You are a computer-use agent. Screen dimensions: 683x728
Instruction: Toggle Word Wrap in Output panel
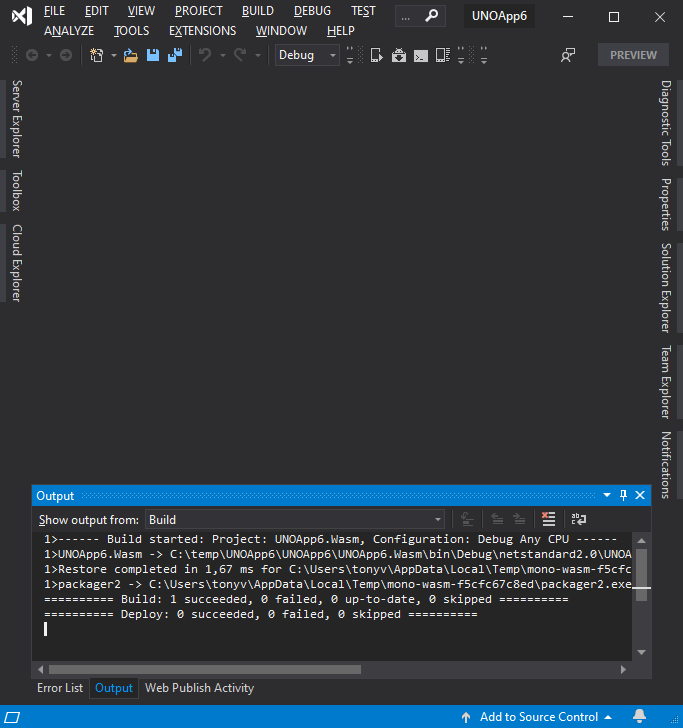[x=579, y=520]
